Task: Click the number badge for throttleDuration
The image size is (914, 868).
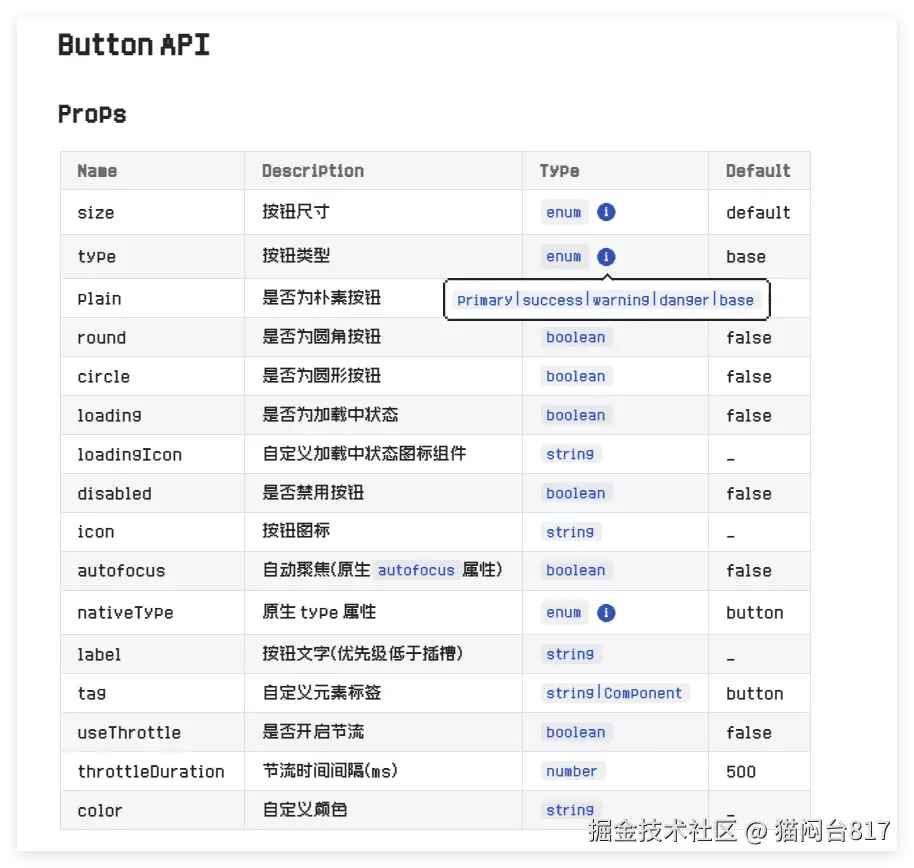Action: (572, 771)
